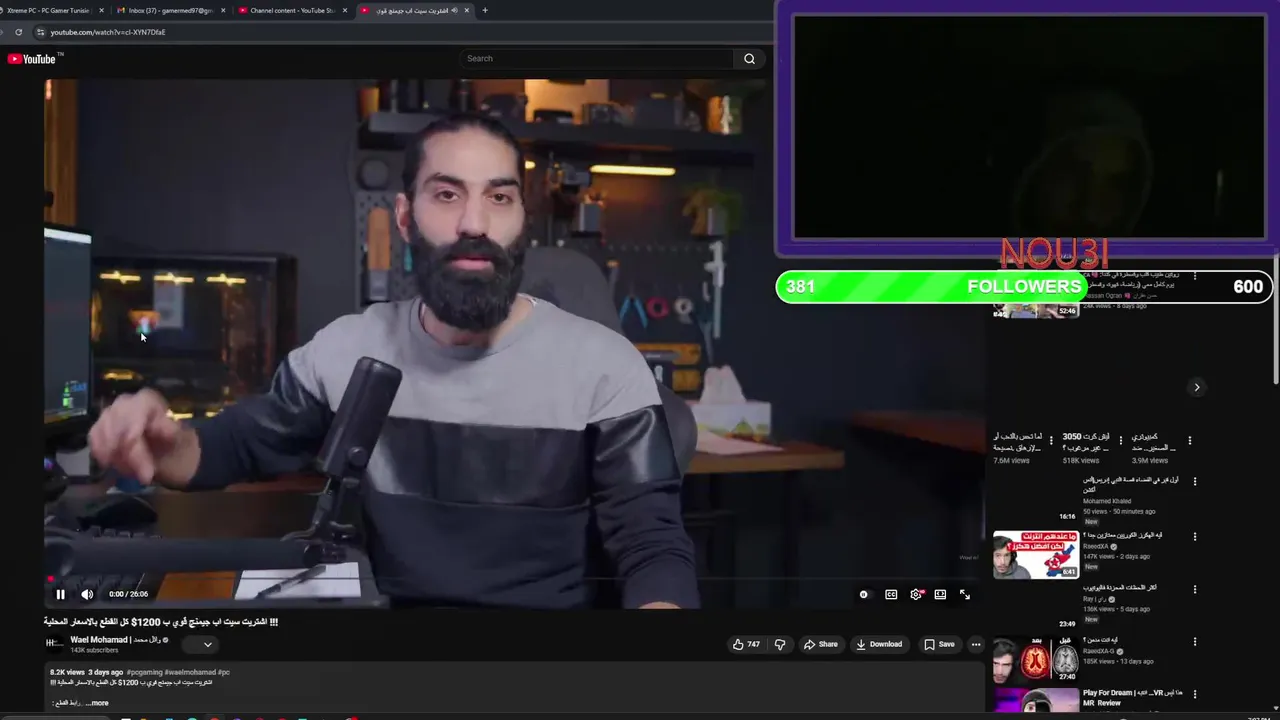Mute the video with the speaker icon
1280x720 pixels.
(x=87, y=594)
